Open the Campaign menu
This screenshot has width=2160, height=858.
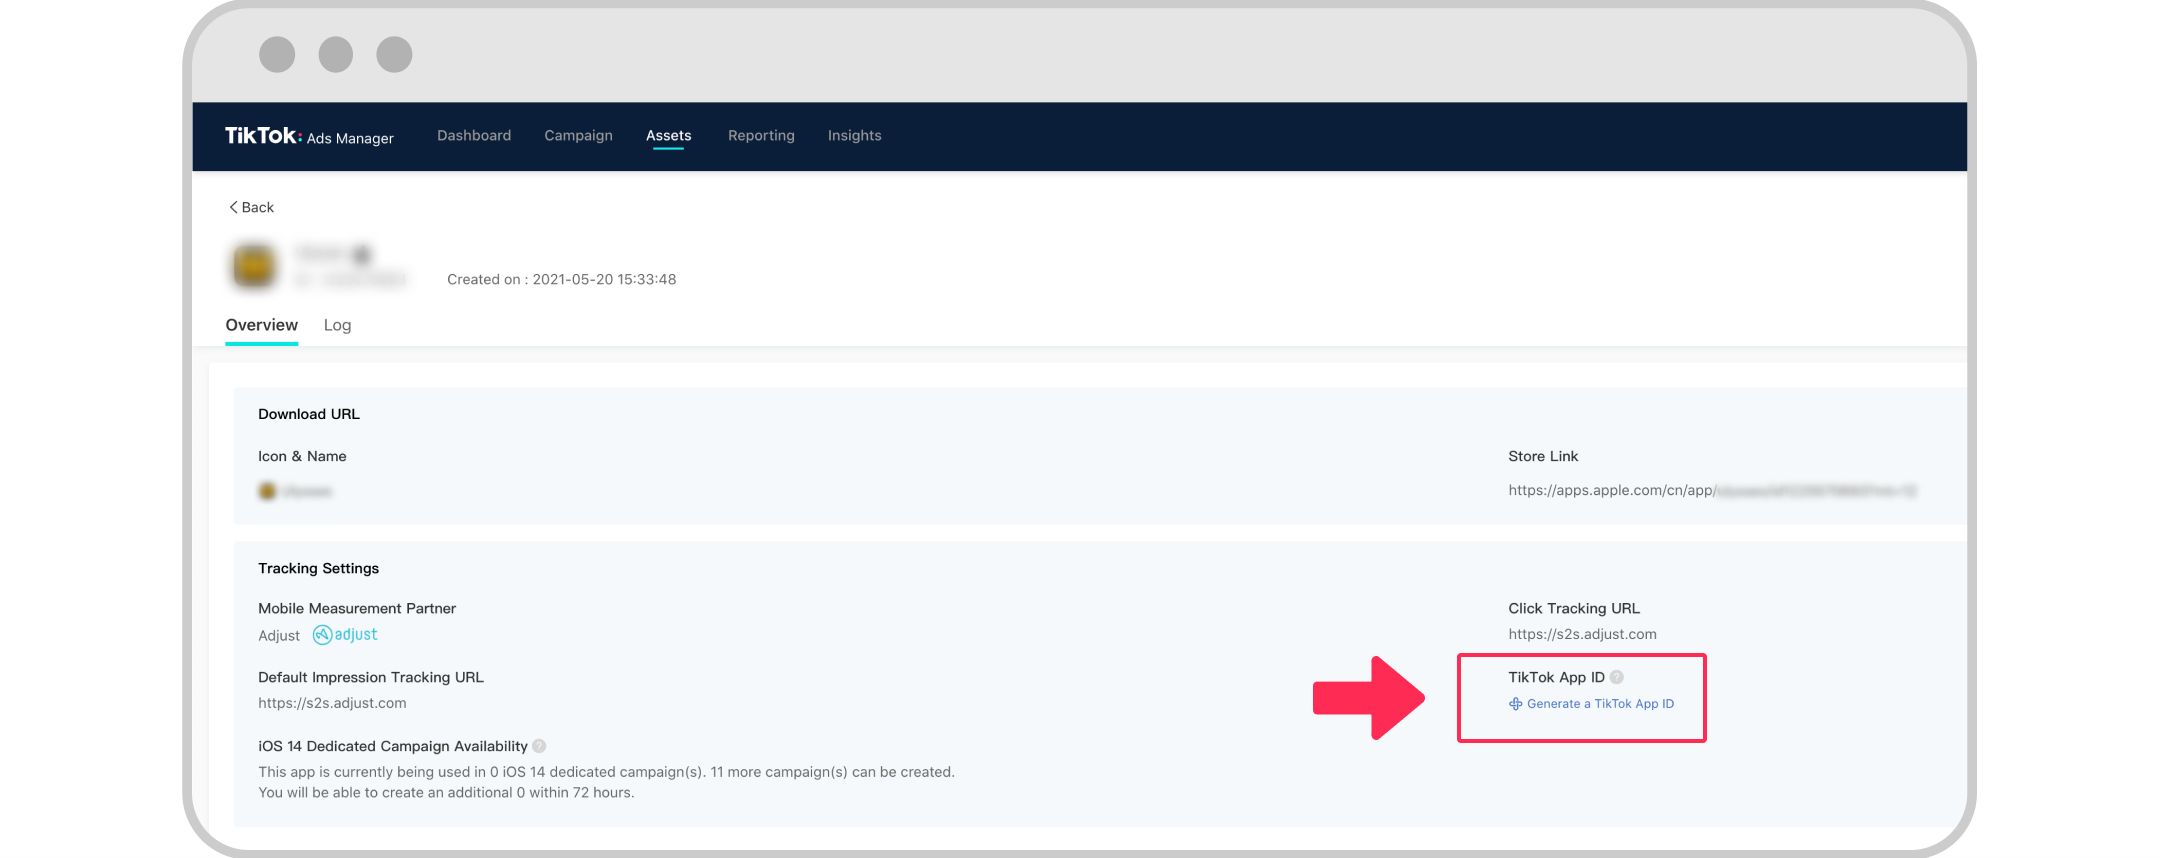pos(578,136)
